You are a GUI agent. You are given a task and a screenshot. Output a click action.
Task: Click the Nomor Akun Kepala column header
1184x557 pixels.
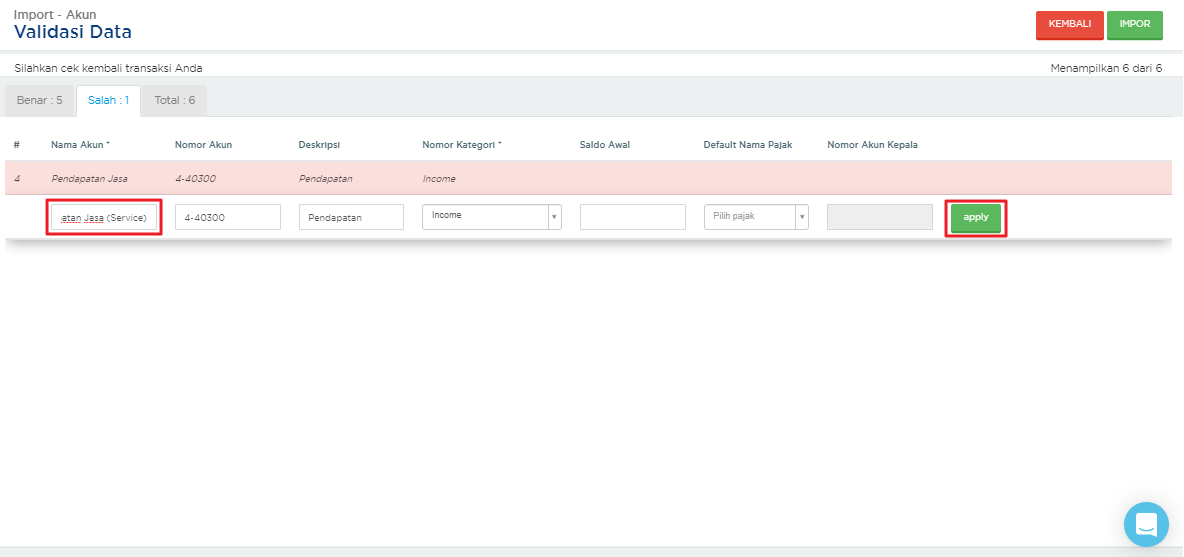click(x=872, y=145)
